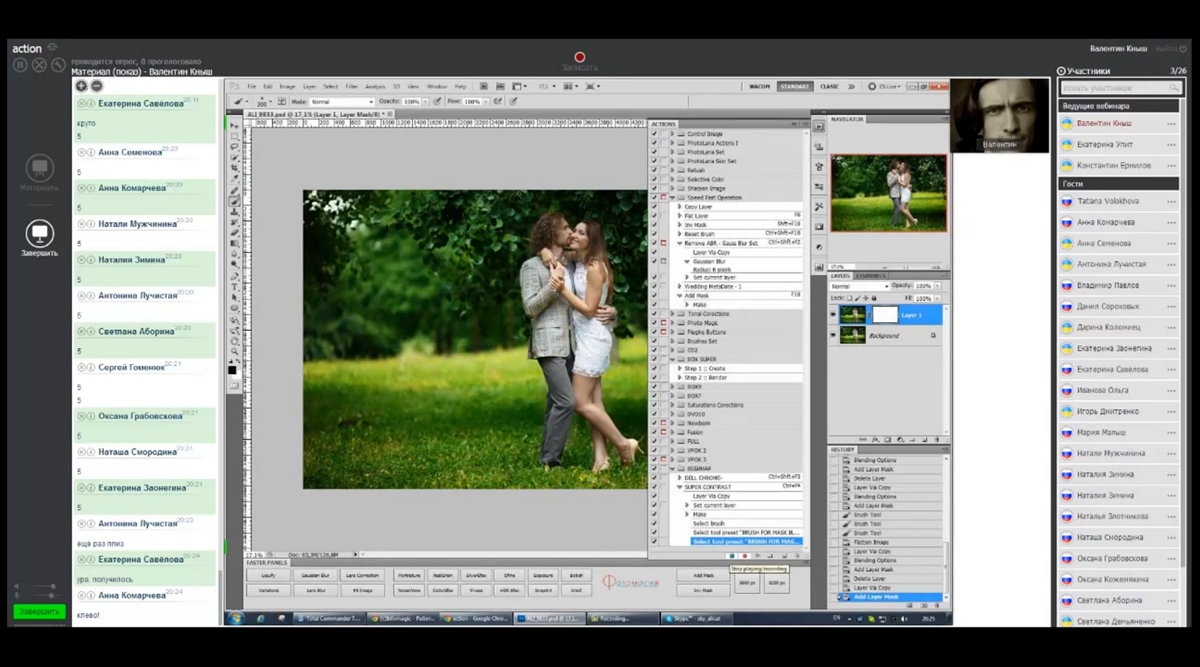
Task: Click the brush panel toggle icon in options bar
Action: coord(282,101)
